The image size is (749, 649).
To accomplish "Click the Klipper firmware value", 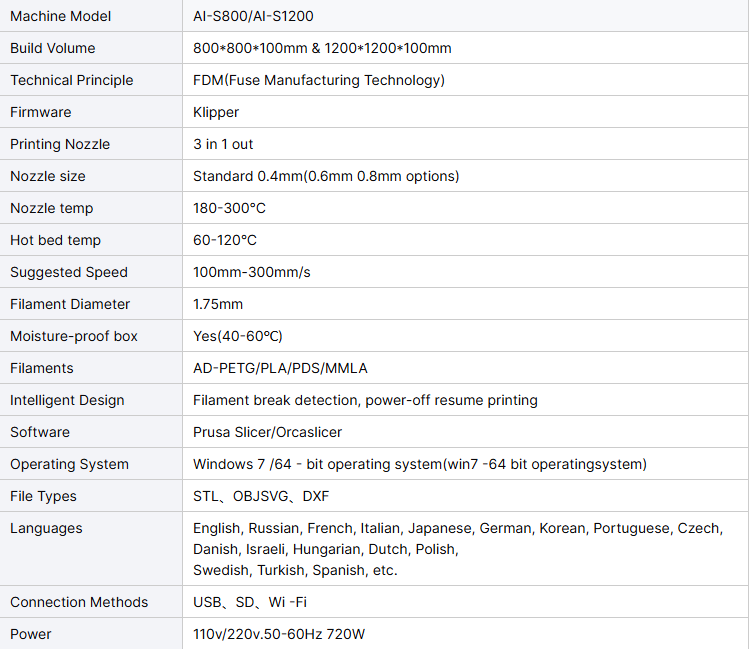I will pyautogui.click(x=216, y=112).
